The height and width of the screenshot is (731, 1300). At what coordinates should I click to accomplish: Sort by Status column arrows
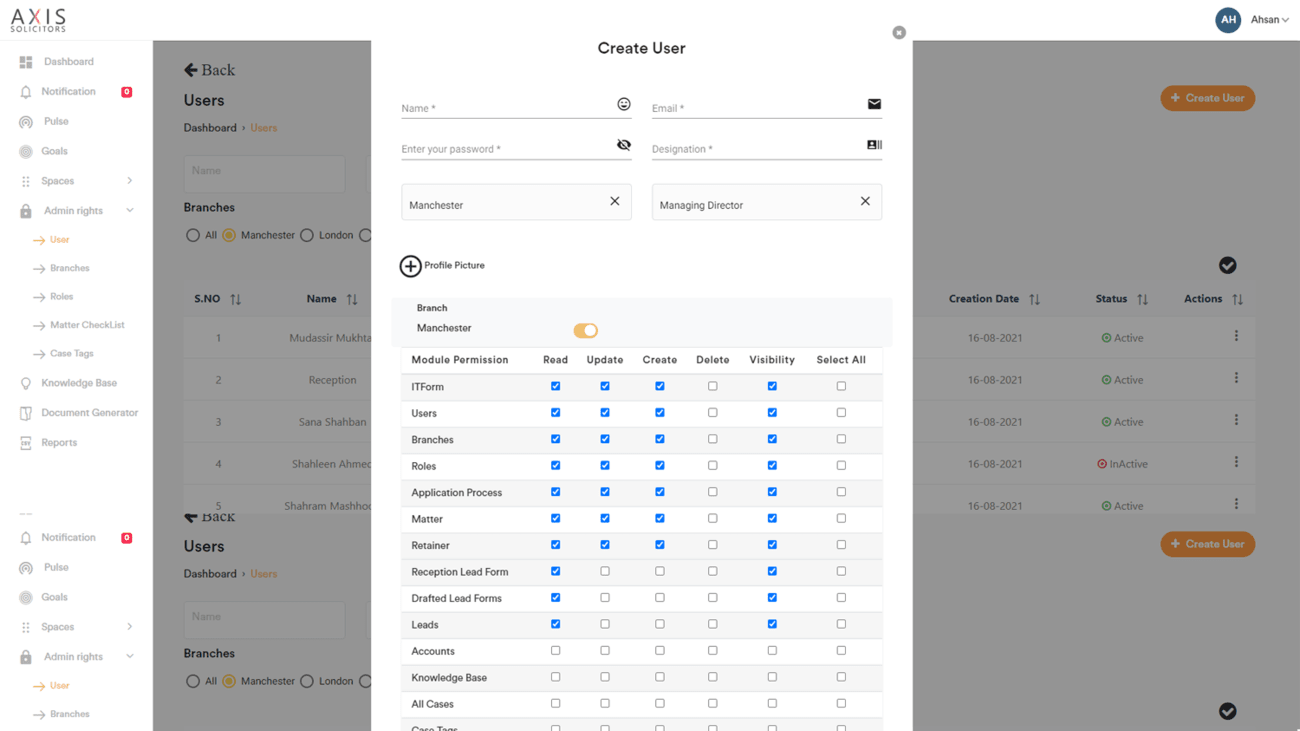point(1142,299)
